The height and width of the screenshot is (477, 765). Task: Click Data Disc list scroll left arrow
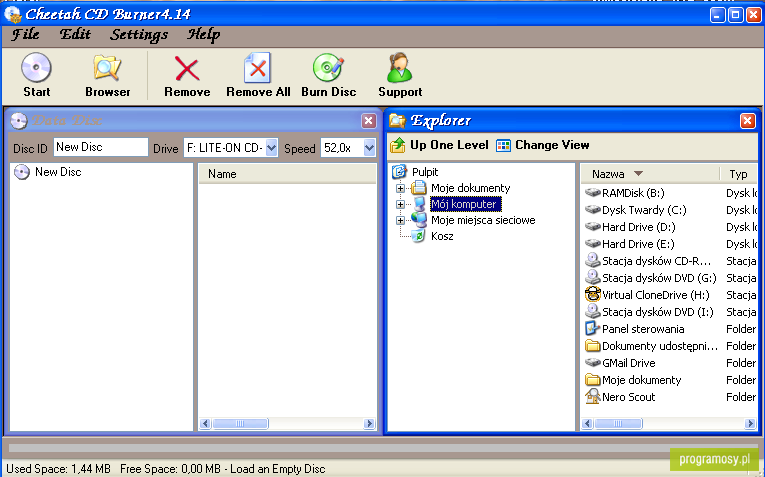pos(205,423)
